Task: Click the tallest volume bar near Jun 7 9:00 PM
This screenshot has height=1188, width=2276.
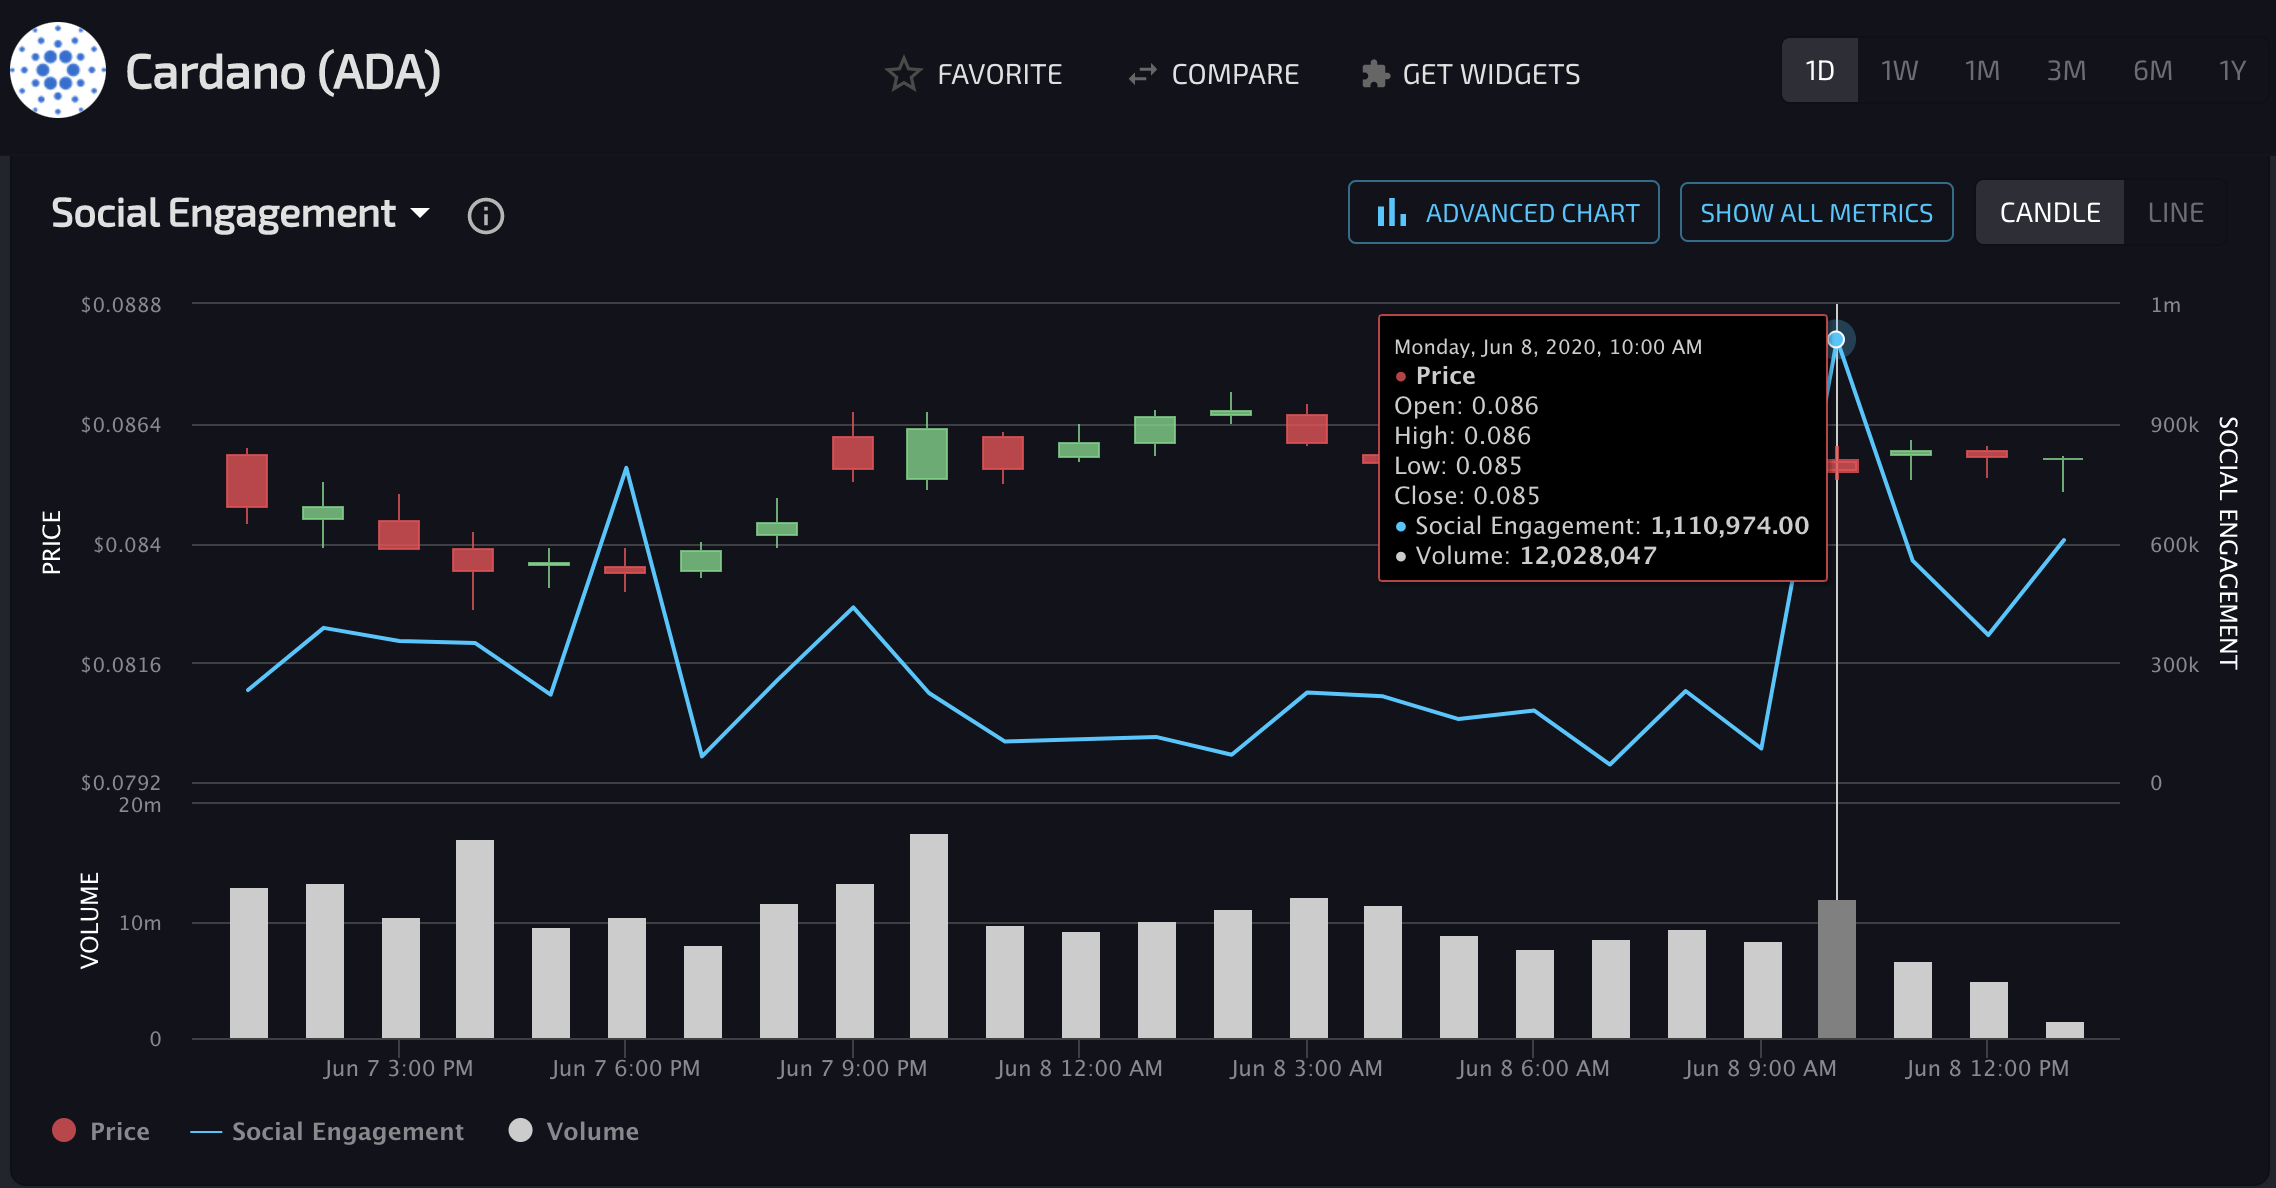Action: coord(929,936)
